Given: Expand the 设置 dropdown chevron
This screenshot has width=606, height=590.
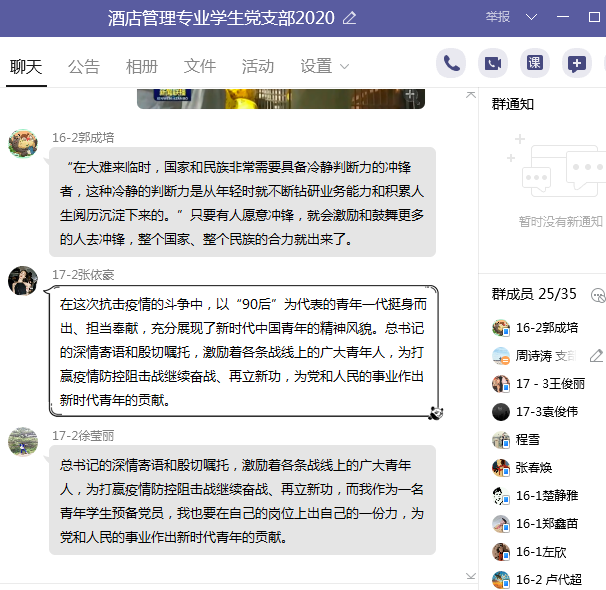Looking at the screenshot, I should [345, 67].
